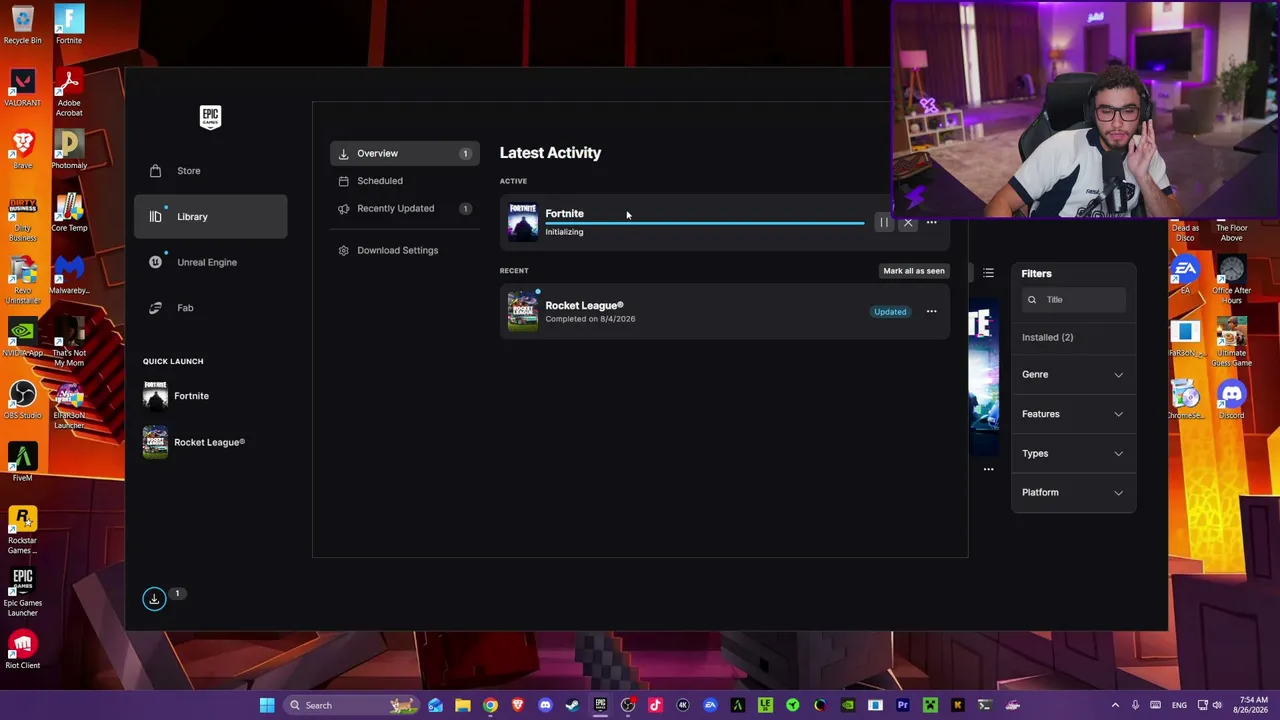The height and width of the screenshot is (720, 1280).
Task: Expand the Genre filter
Action: (x=1073, y=375)
